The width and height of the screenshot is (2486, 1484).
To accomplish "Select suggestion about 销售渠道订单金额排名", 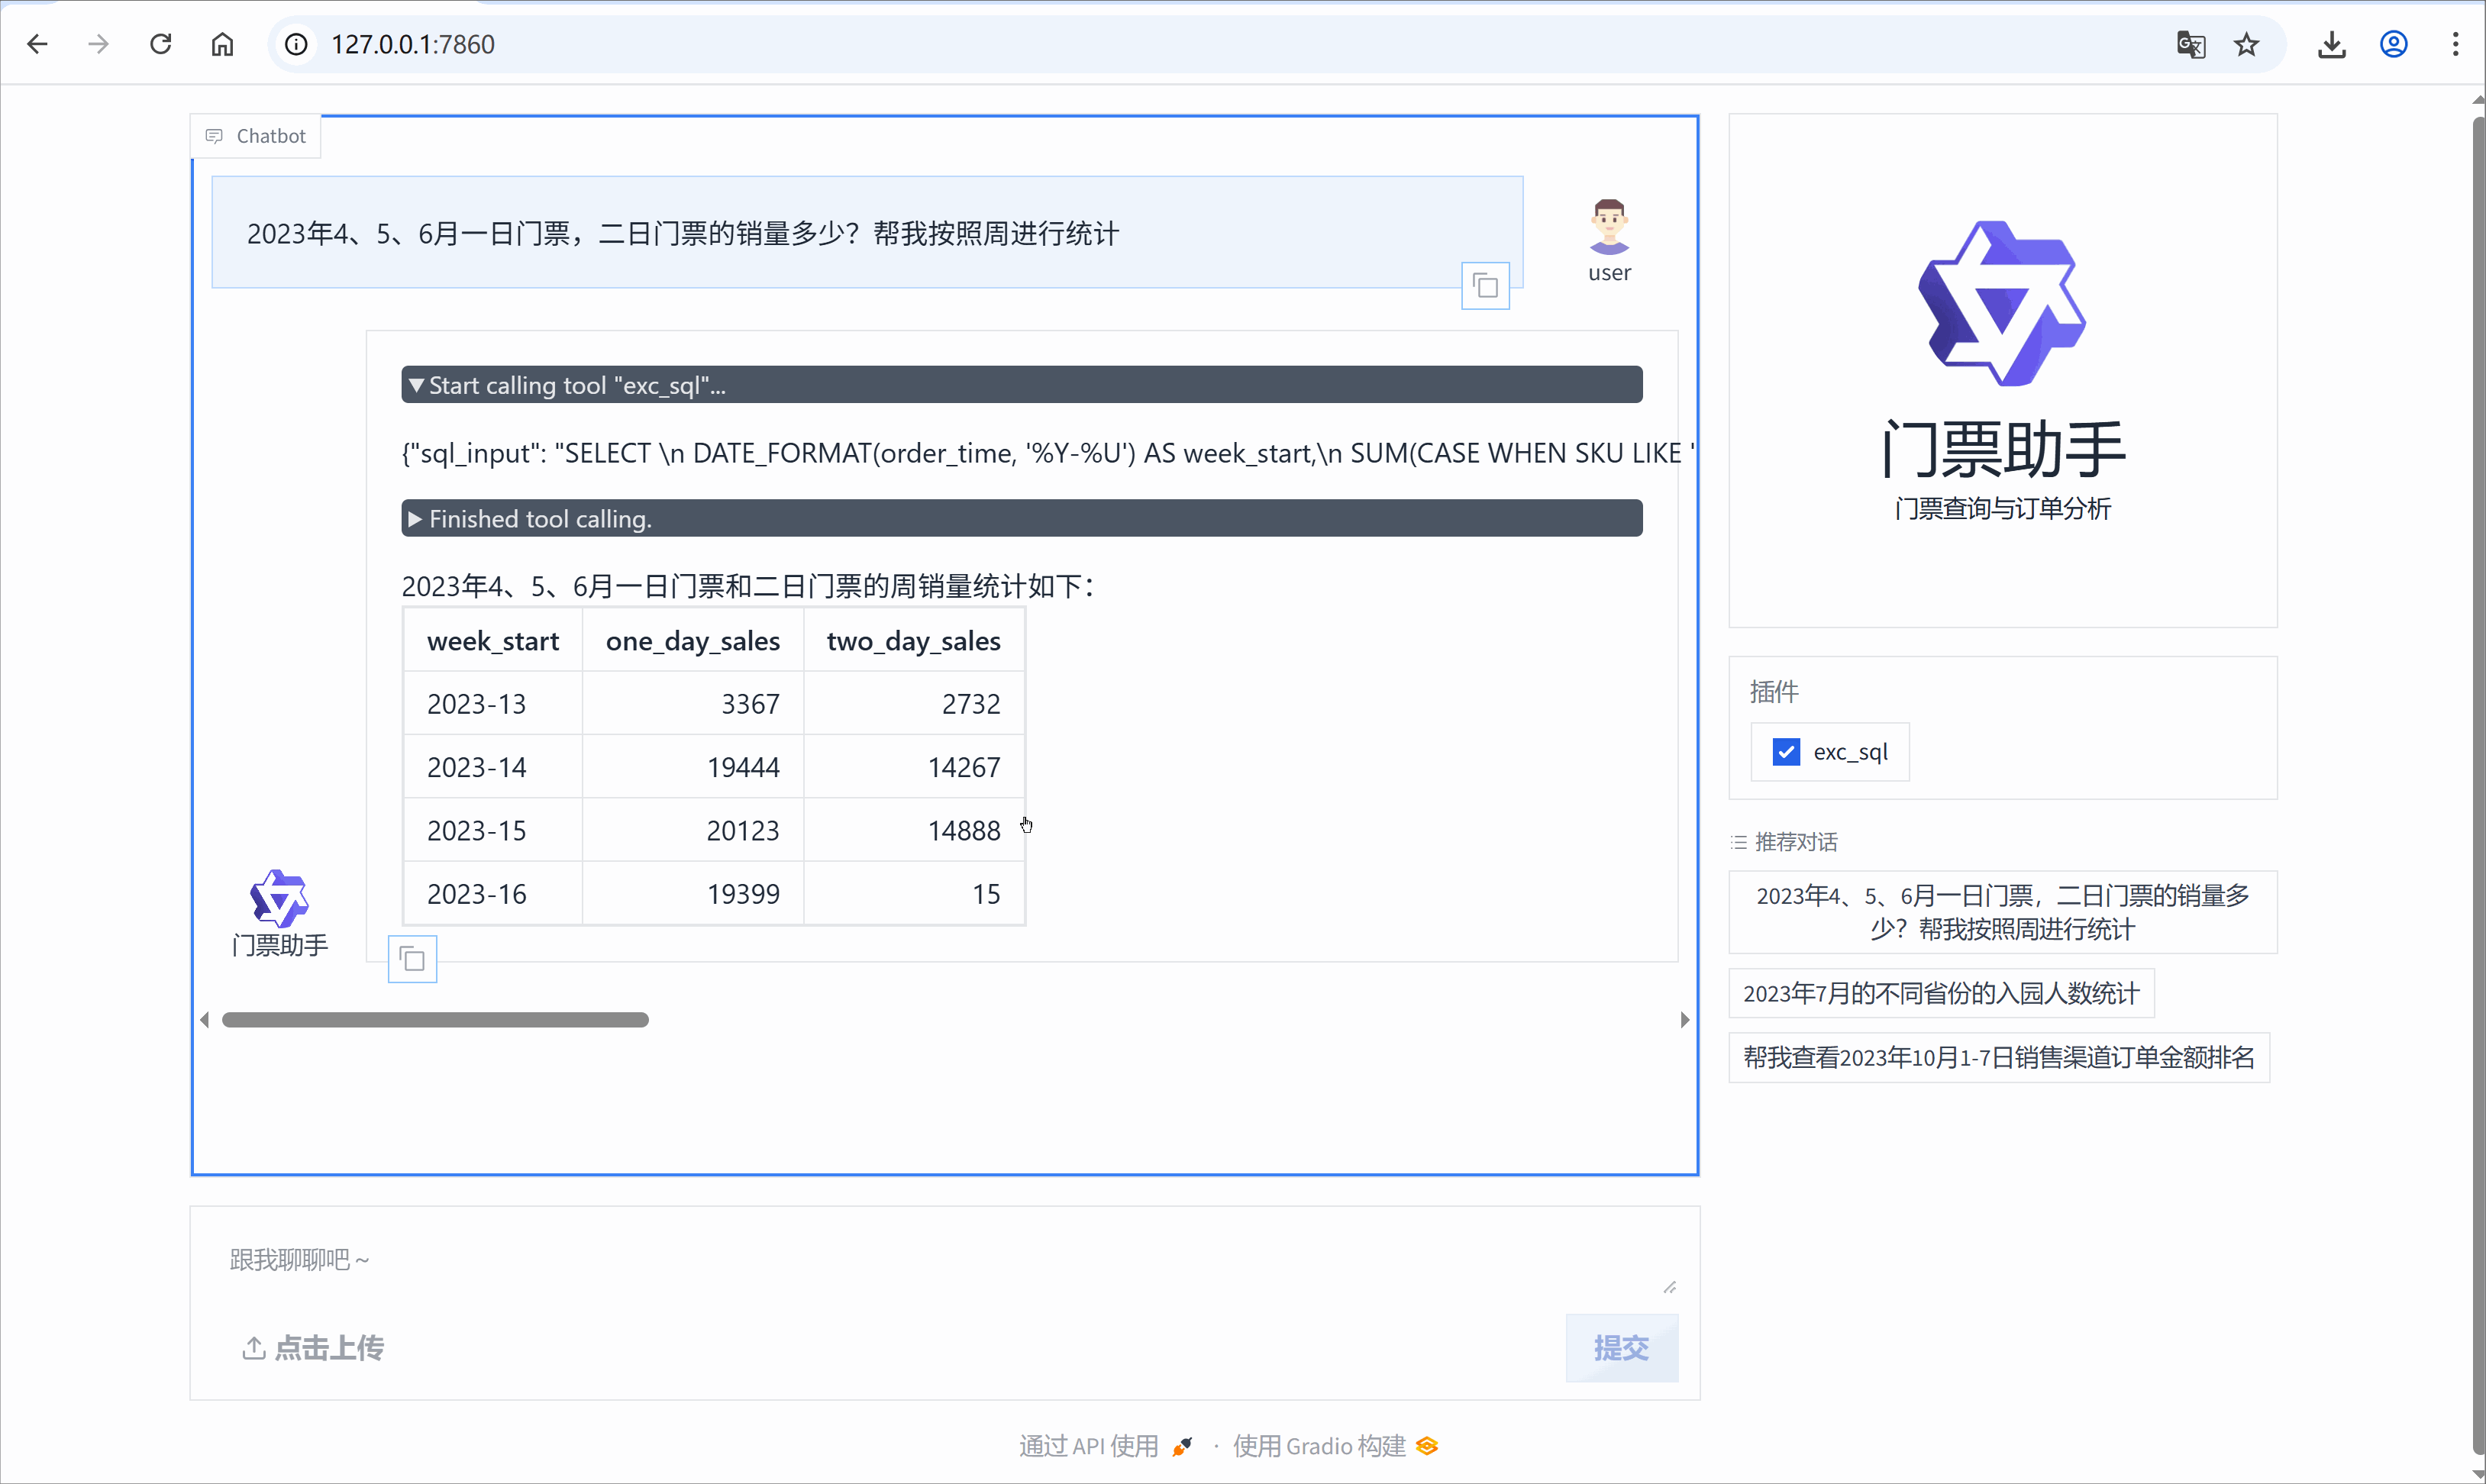I will point(1997,1057).
